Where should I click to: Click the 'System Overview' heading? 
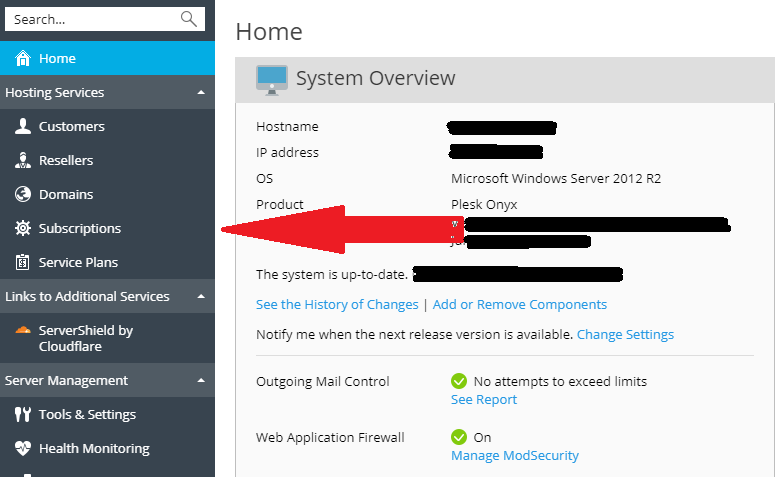[x=376, y=78]
